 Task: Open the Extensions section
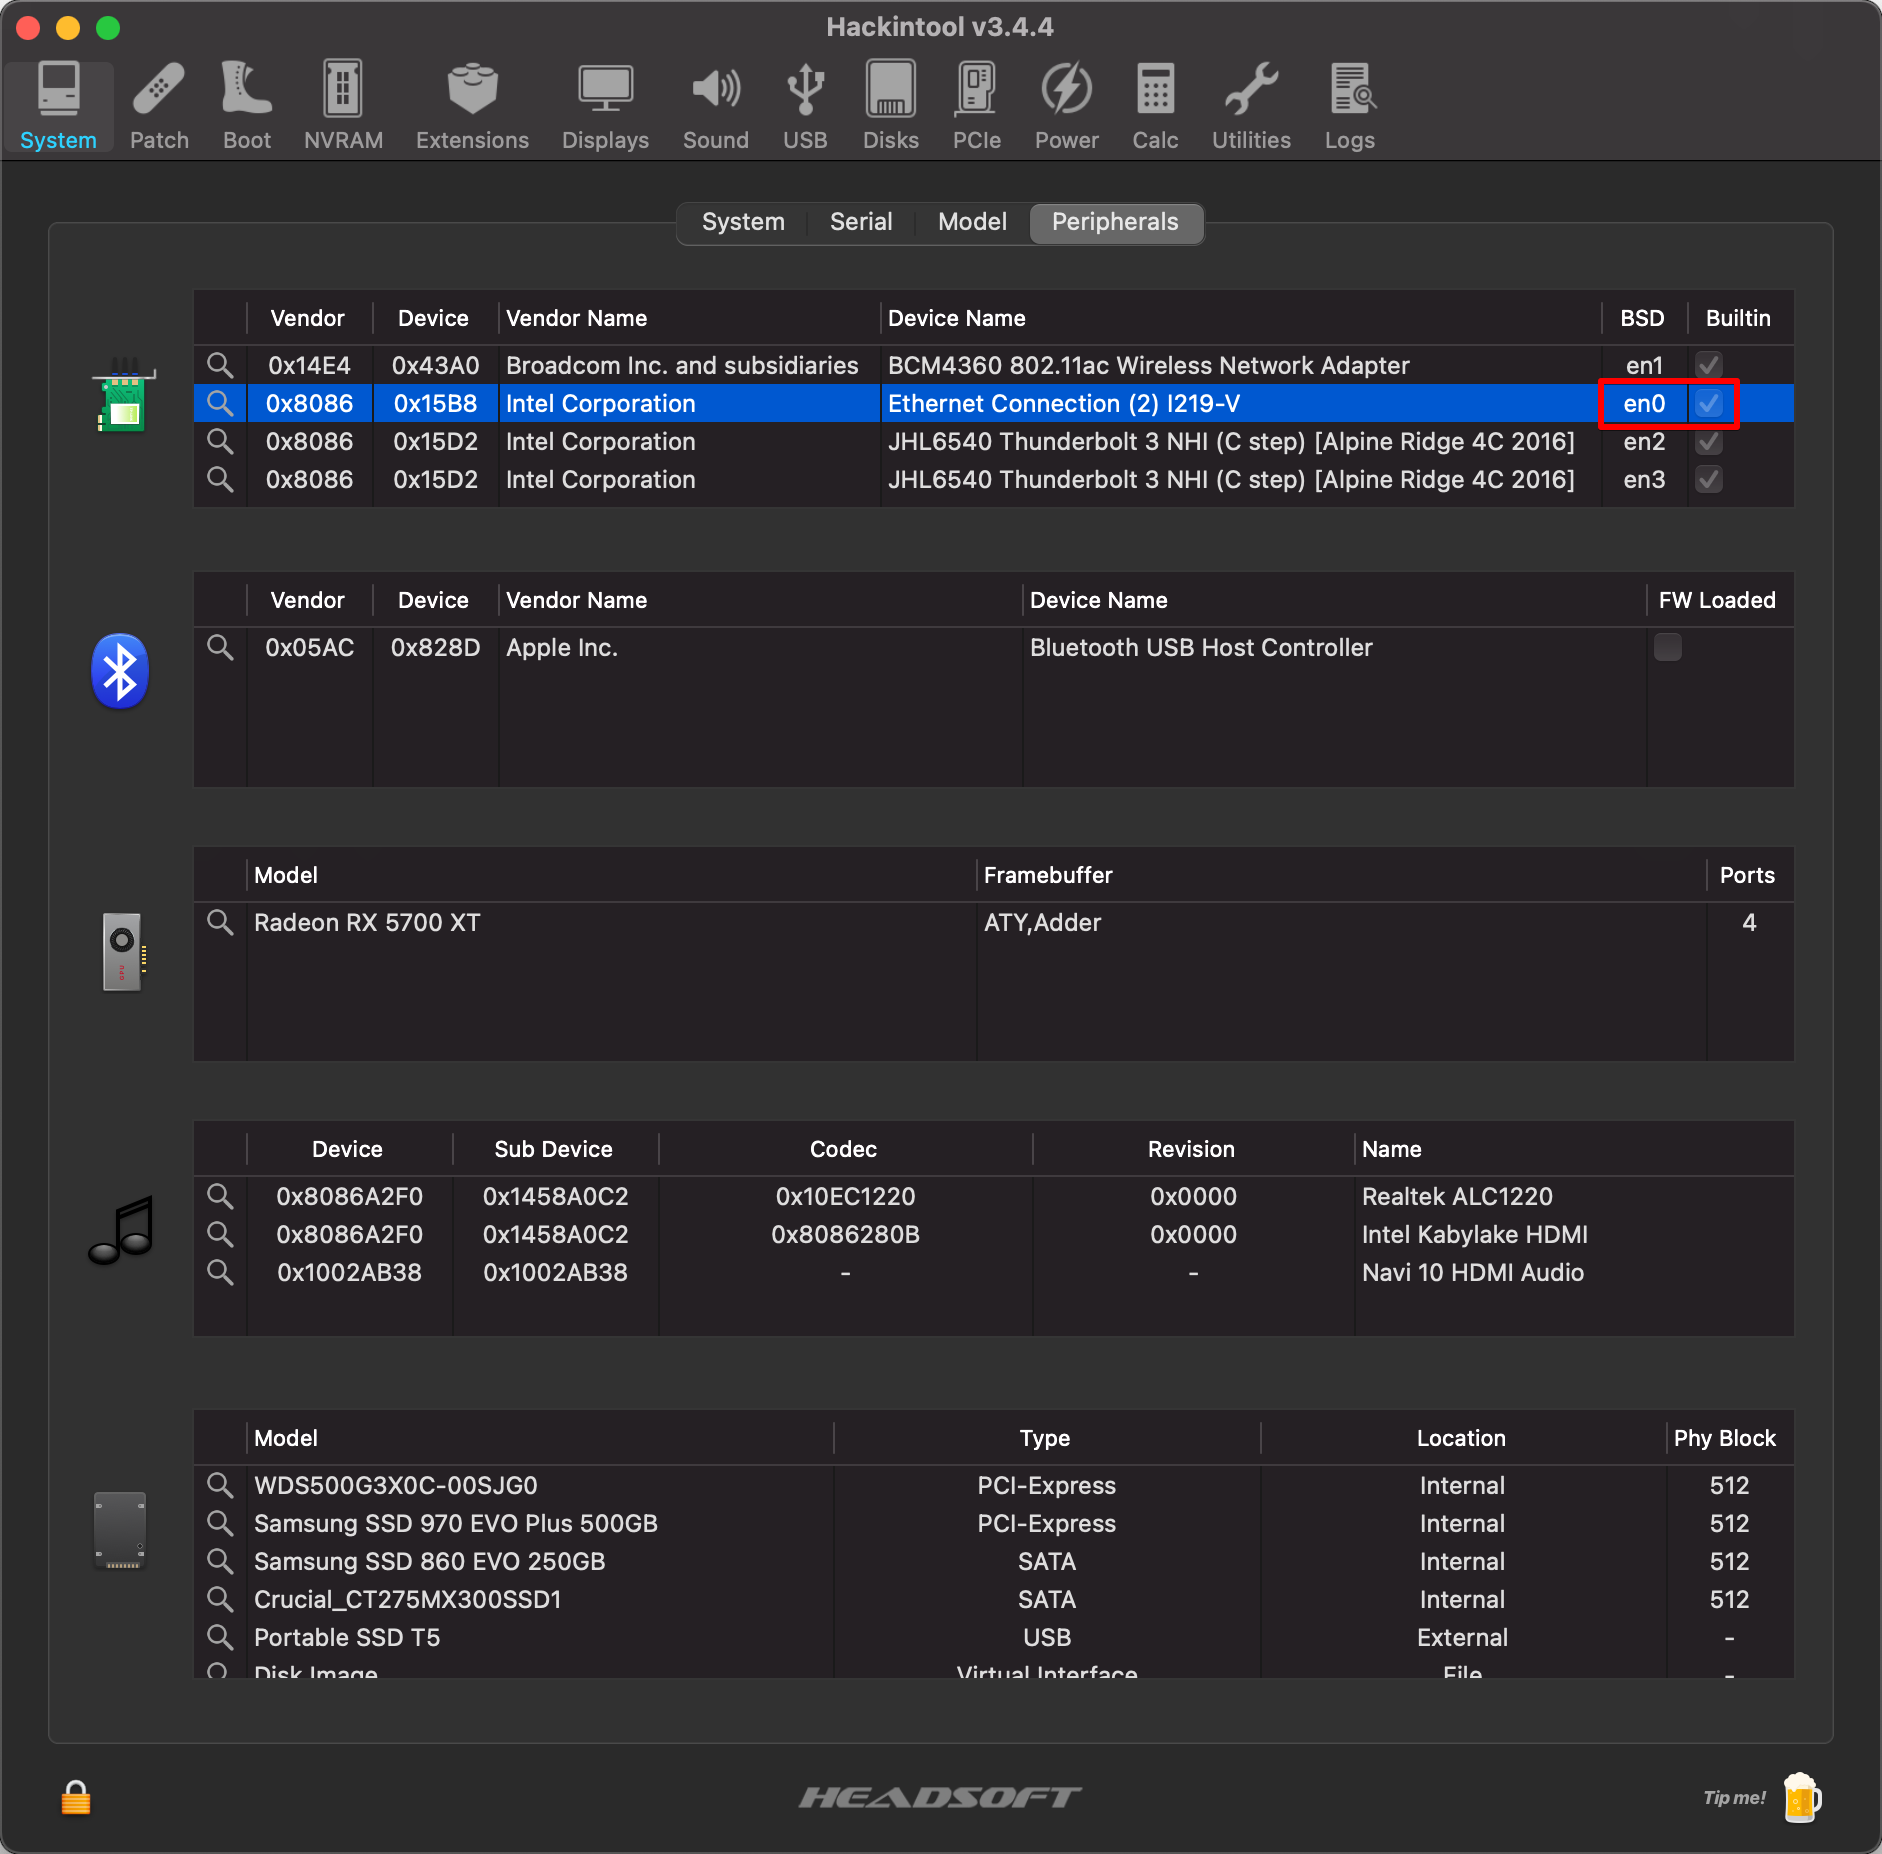click(472, 106)
